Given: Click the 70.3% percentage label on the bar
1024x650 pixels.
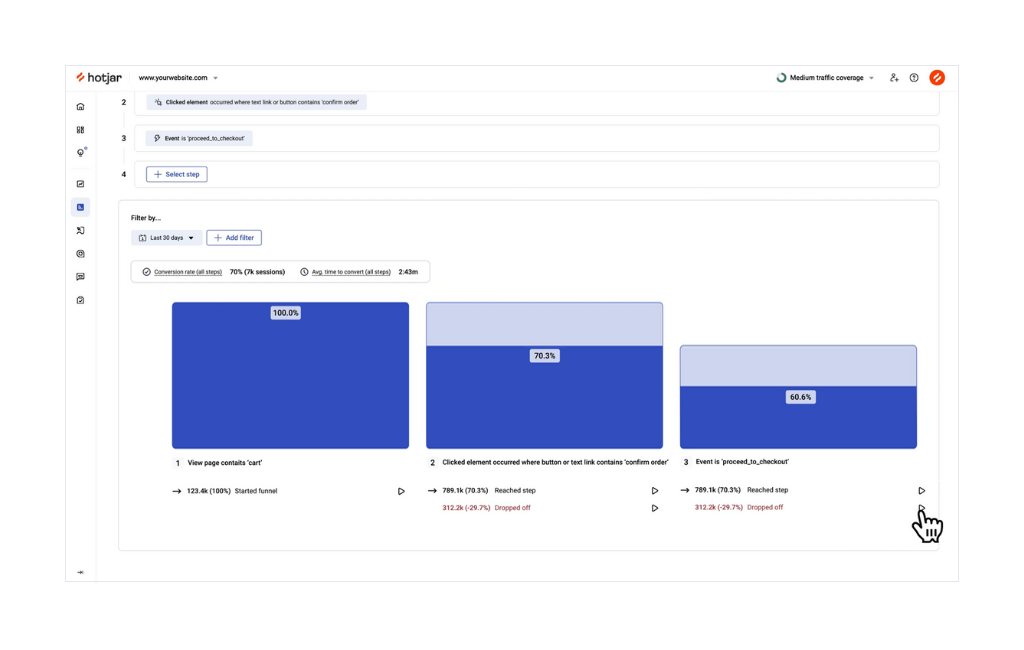Looking at the screenshot, I should [545, 356].
